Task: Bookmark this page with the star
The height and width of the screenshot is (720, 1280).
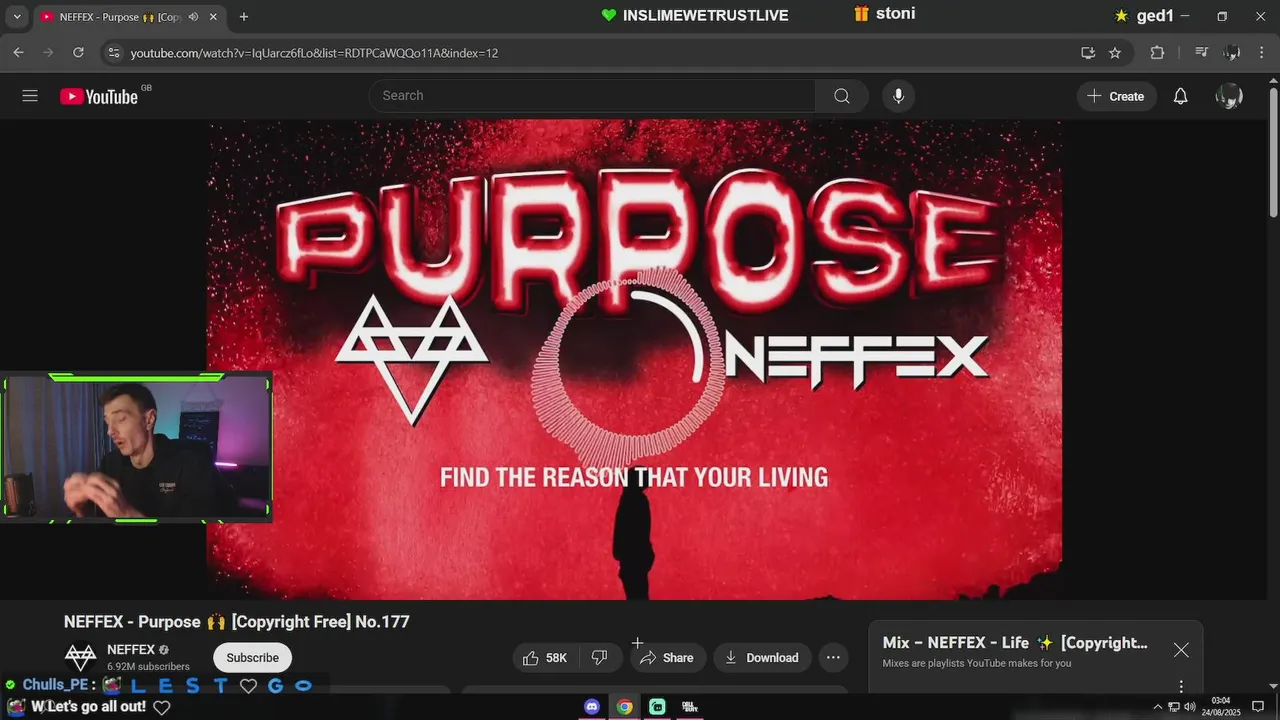Action: pos(1115,53)
